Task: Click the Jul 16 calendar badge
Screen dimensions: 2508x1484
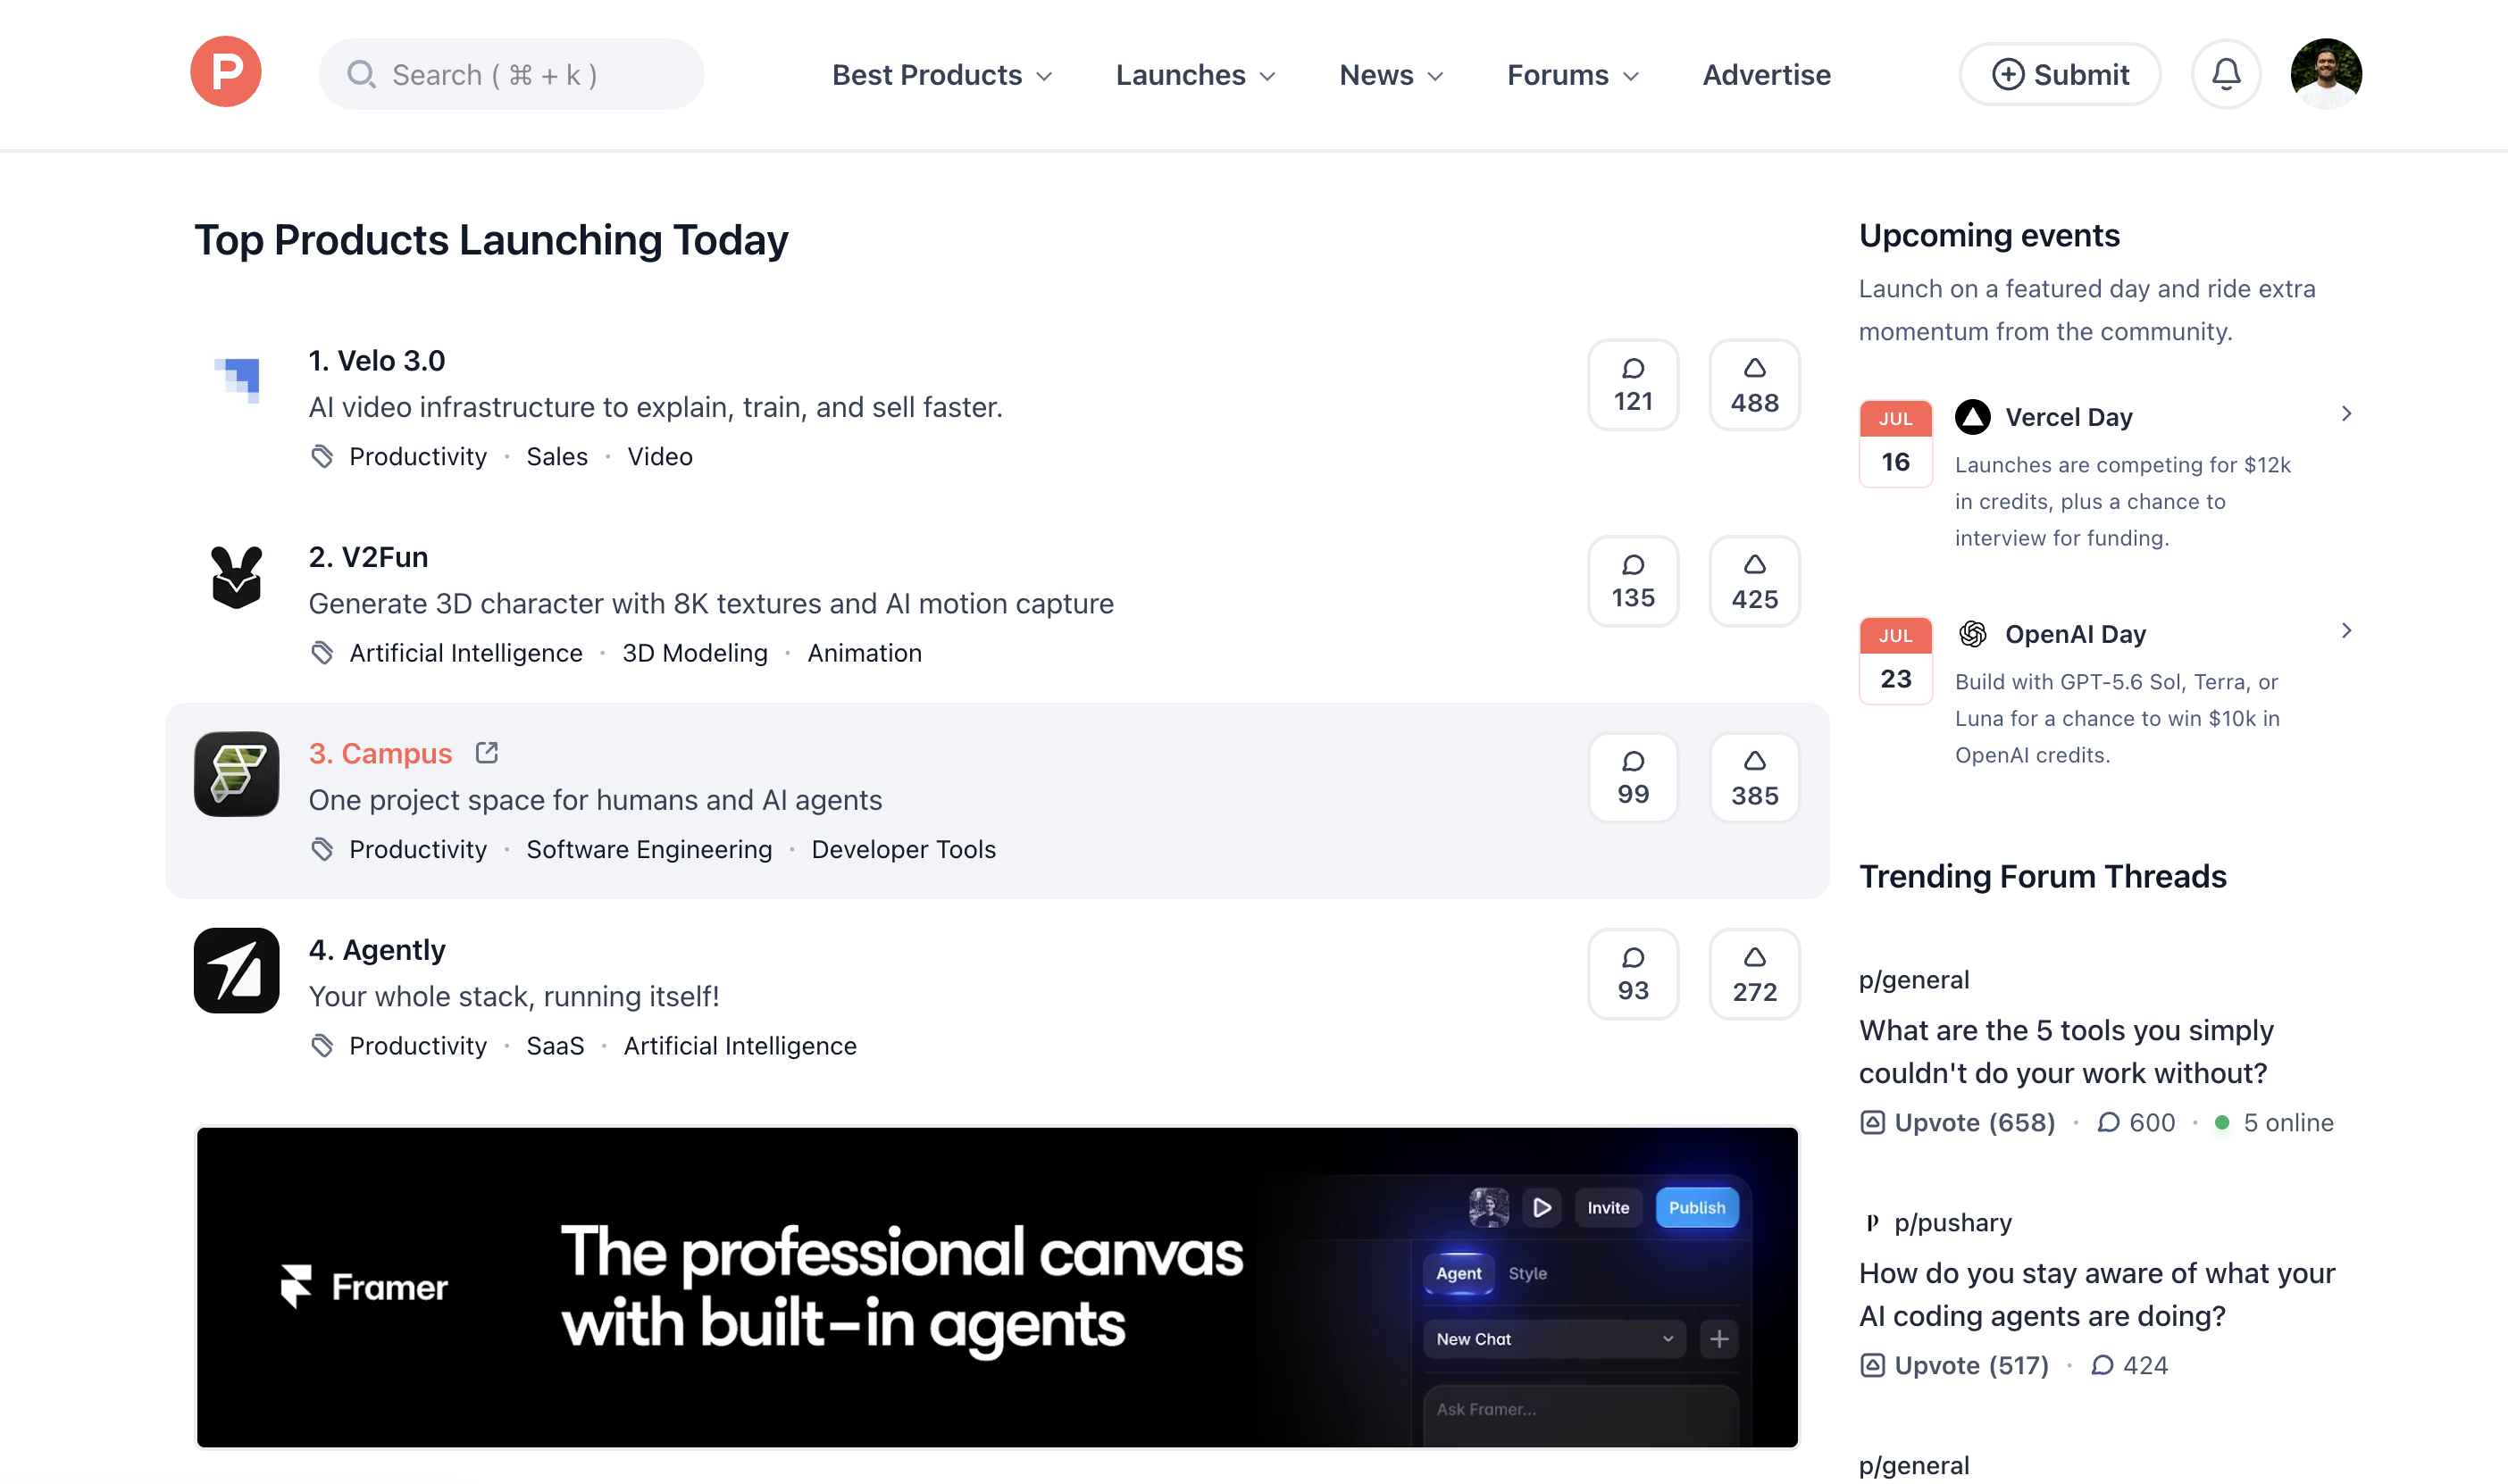Action: [x=1895, y=443]
